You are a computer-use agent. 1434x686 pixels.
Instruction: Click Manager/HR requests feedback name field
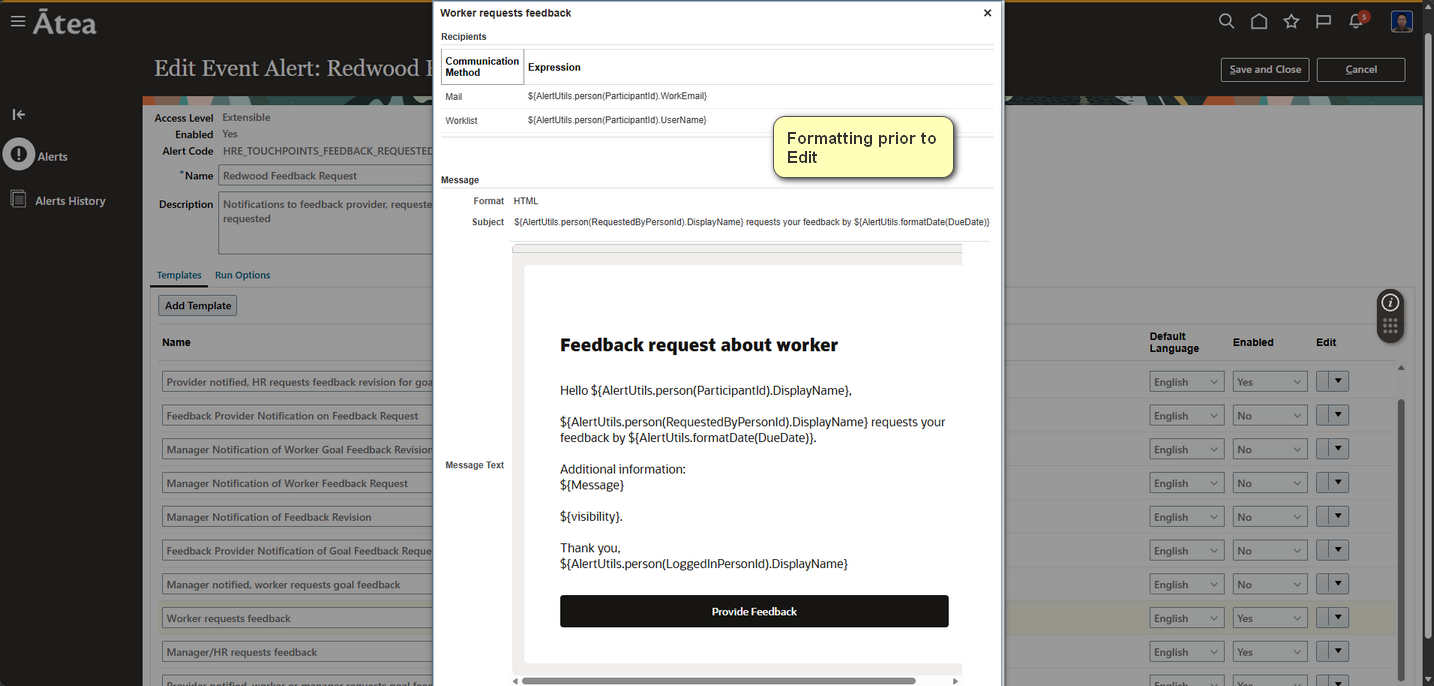[x=298, y=652]
